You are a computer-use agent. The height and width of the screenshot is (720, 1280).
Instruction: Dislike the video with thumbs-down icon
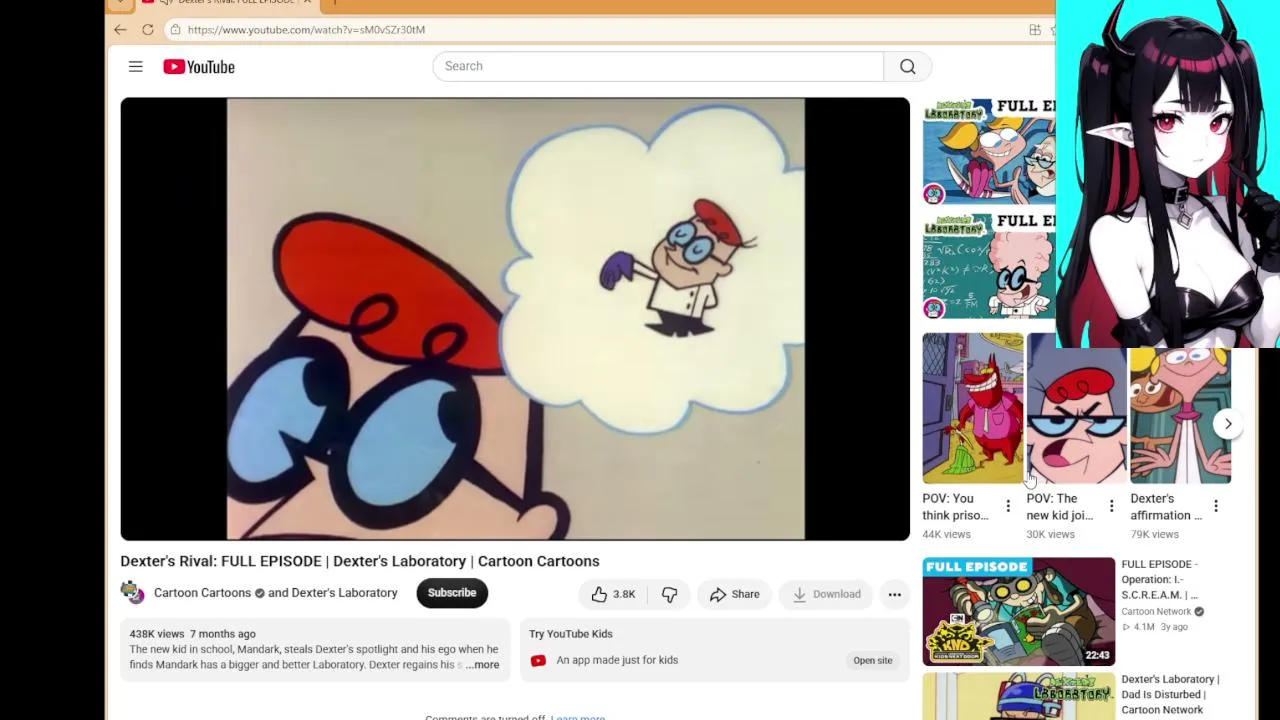pyautogui.click(x=669, y=594)
